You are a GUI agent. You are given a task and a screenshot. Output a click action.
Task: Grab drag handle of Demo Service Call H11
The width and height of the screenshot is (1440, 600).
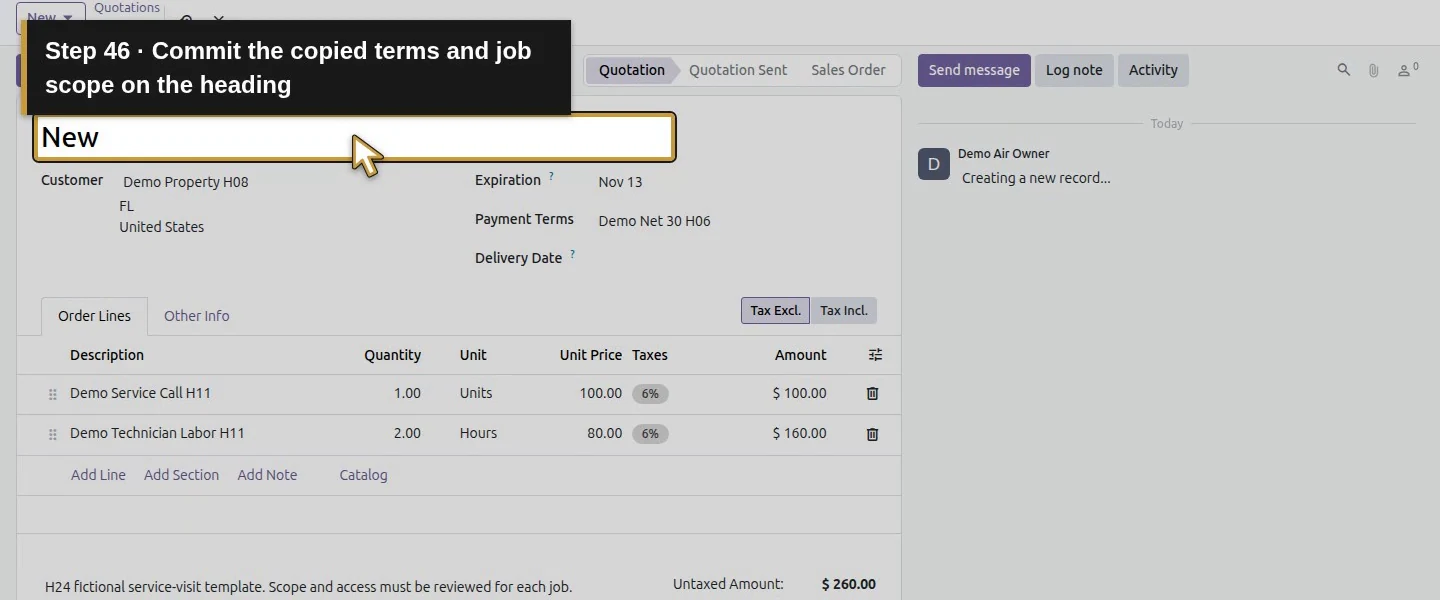(53, 395)
